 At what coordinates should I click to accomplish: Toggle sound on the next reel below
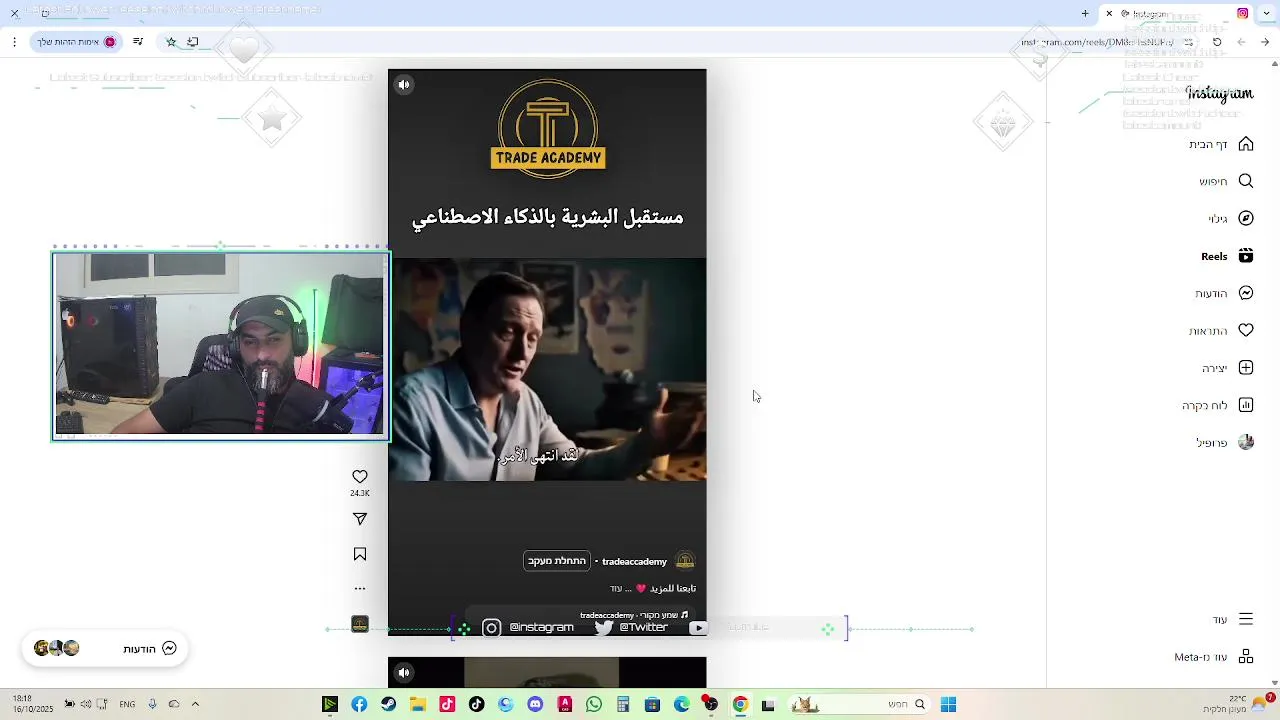coord(404,672)
